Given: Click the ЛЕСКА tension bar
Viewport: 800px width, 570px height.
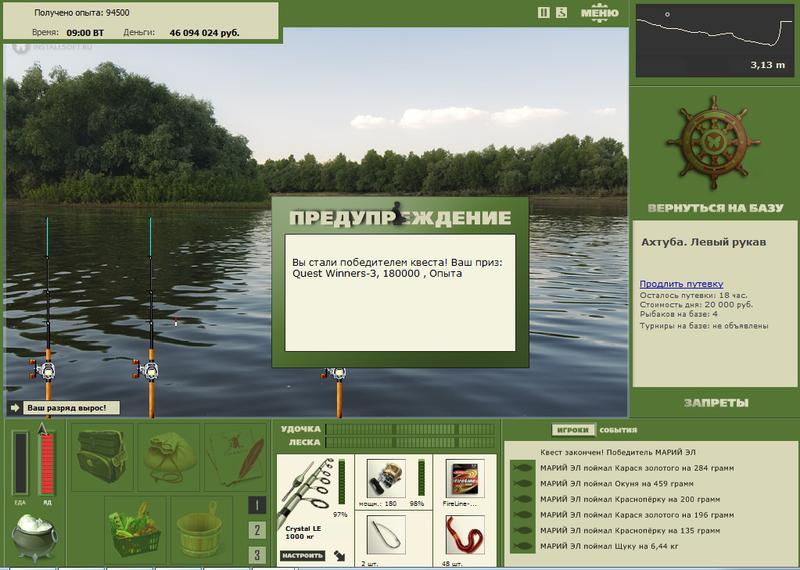Looking at the screenshot, I should (x=410, y=442).
